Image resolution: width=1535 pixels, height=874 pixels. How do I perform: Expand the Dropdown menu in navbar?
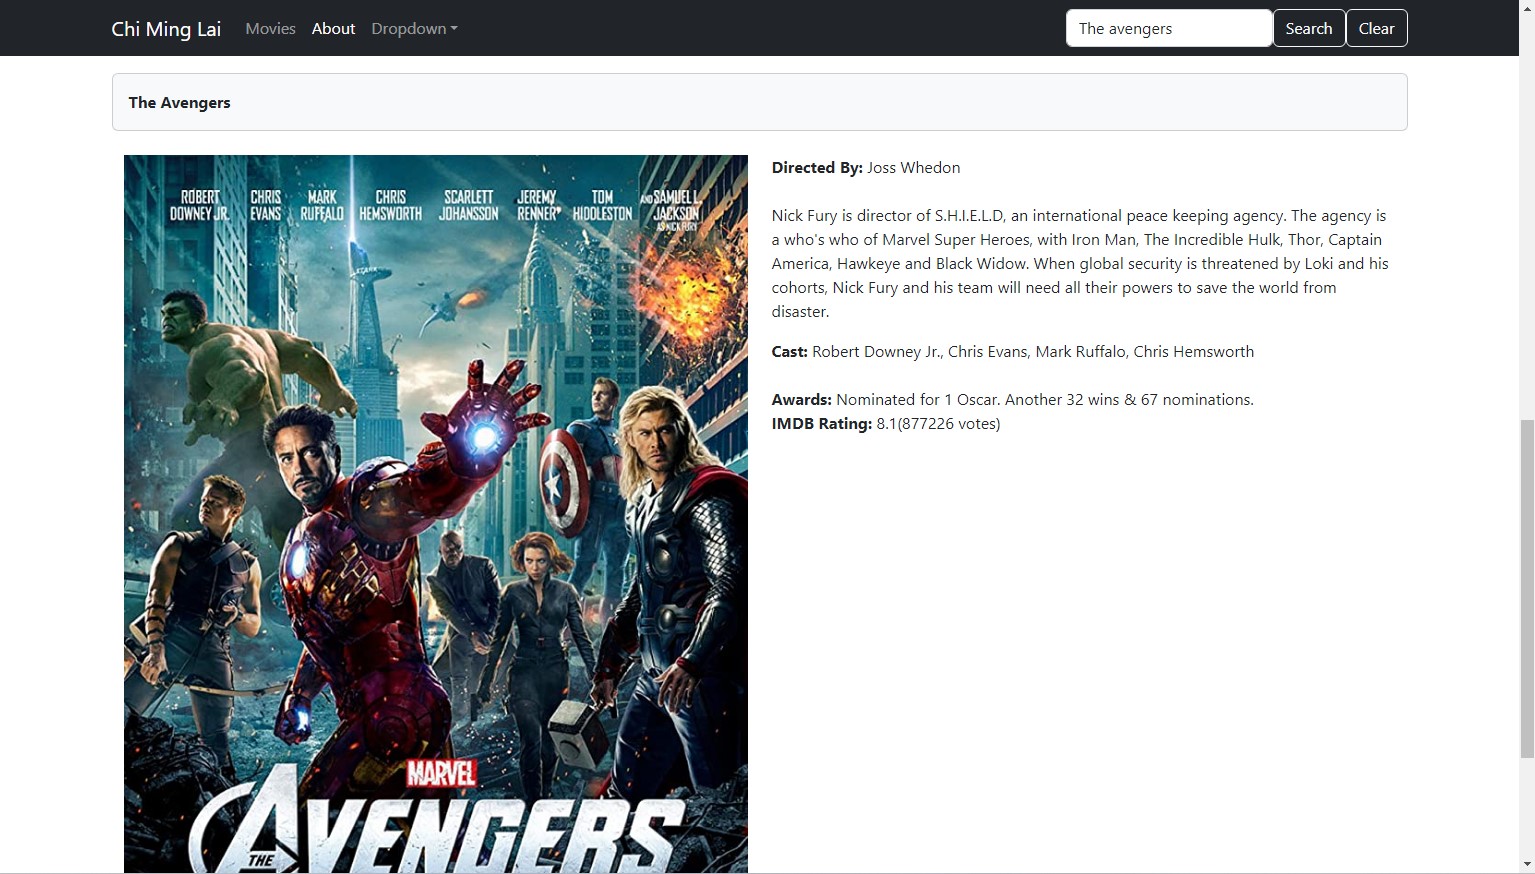(414, 28)
